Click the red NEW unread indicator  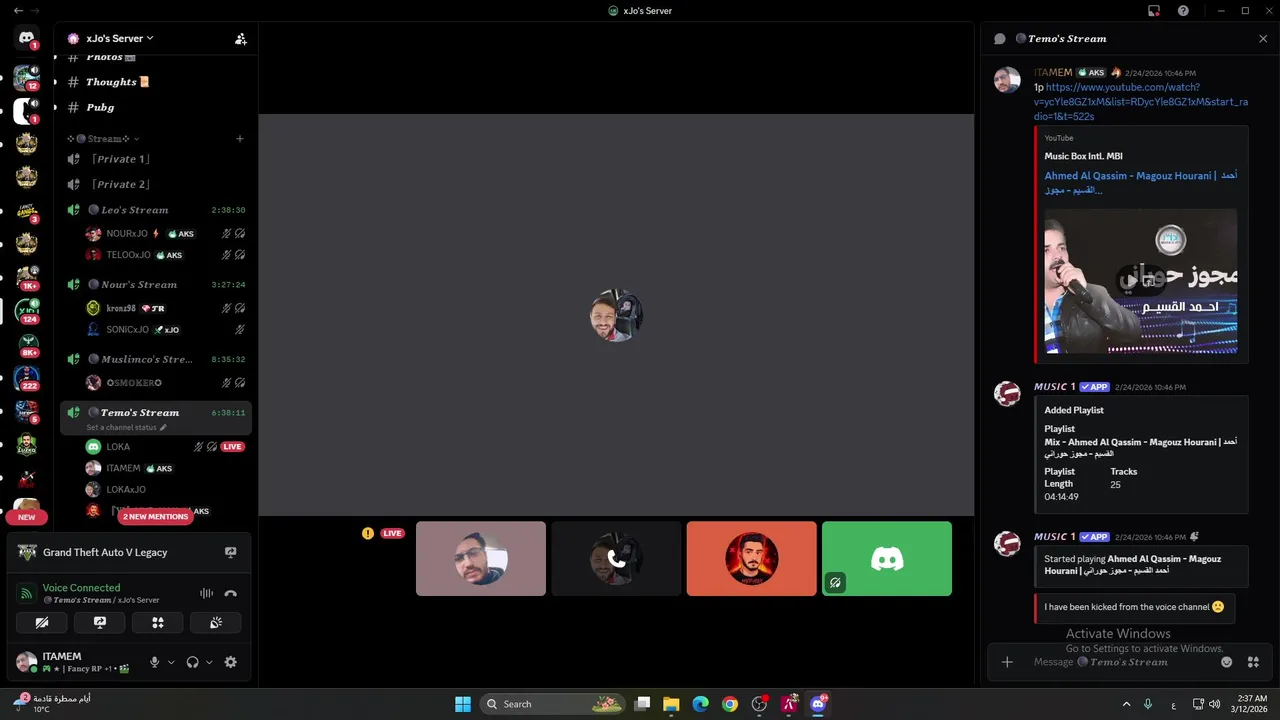(x=27, y=517)
